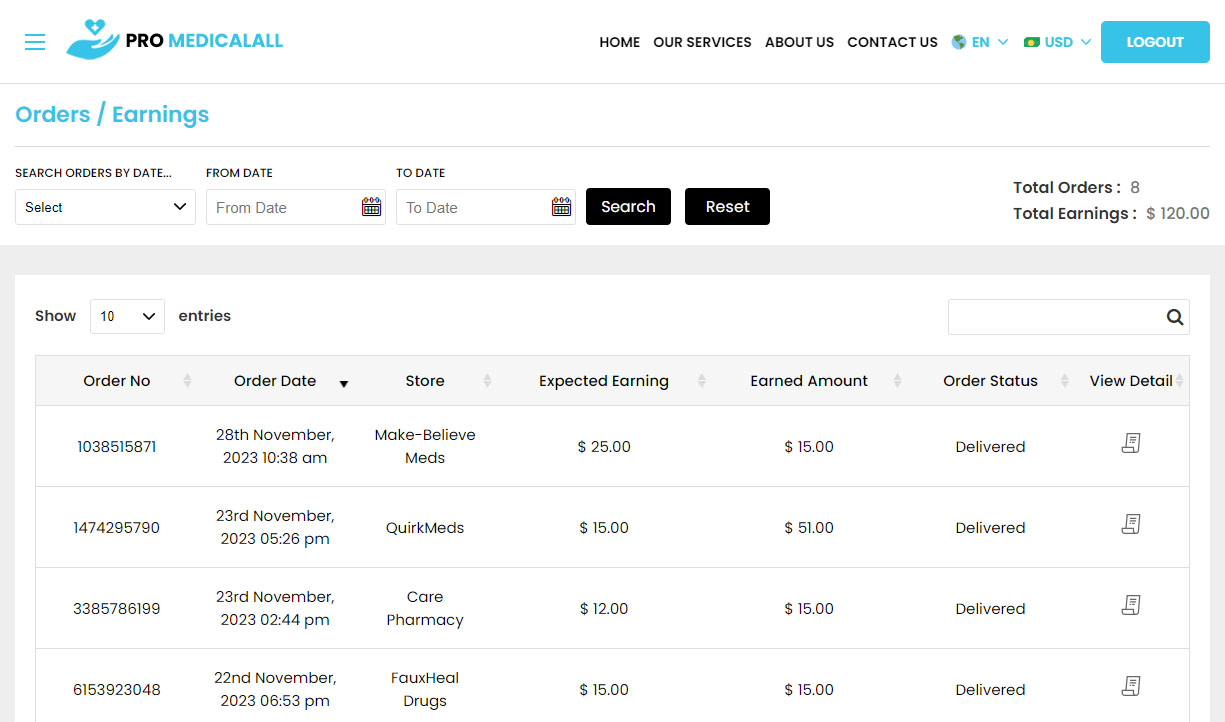Click the 22nd November 06:53 pm date

(x=275, y=690)
